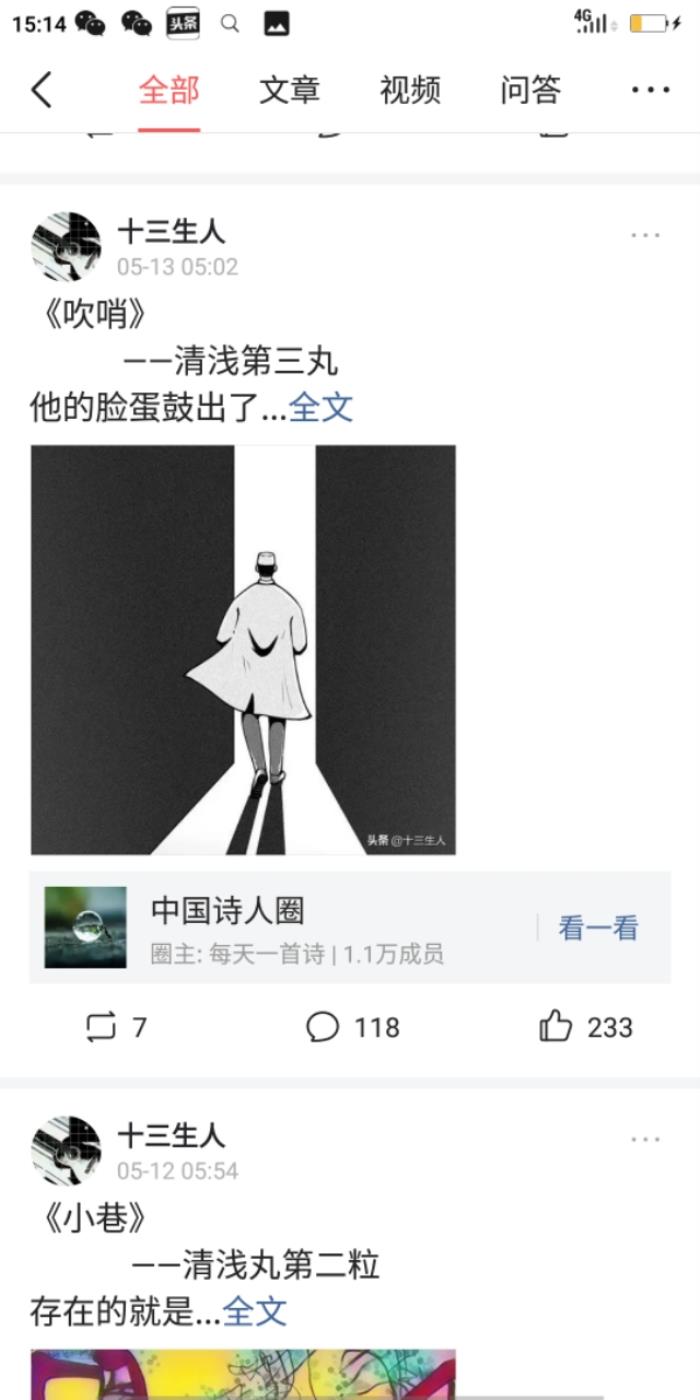Expand full text of 《小巷》 post
The image size is (700, 1400).
click(x=254, y=1311)
